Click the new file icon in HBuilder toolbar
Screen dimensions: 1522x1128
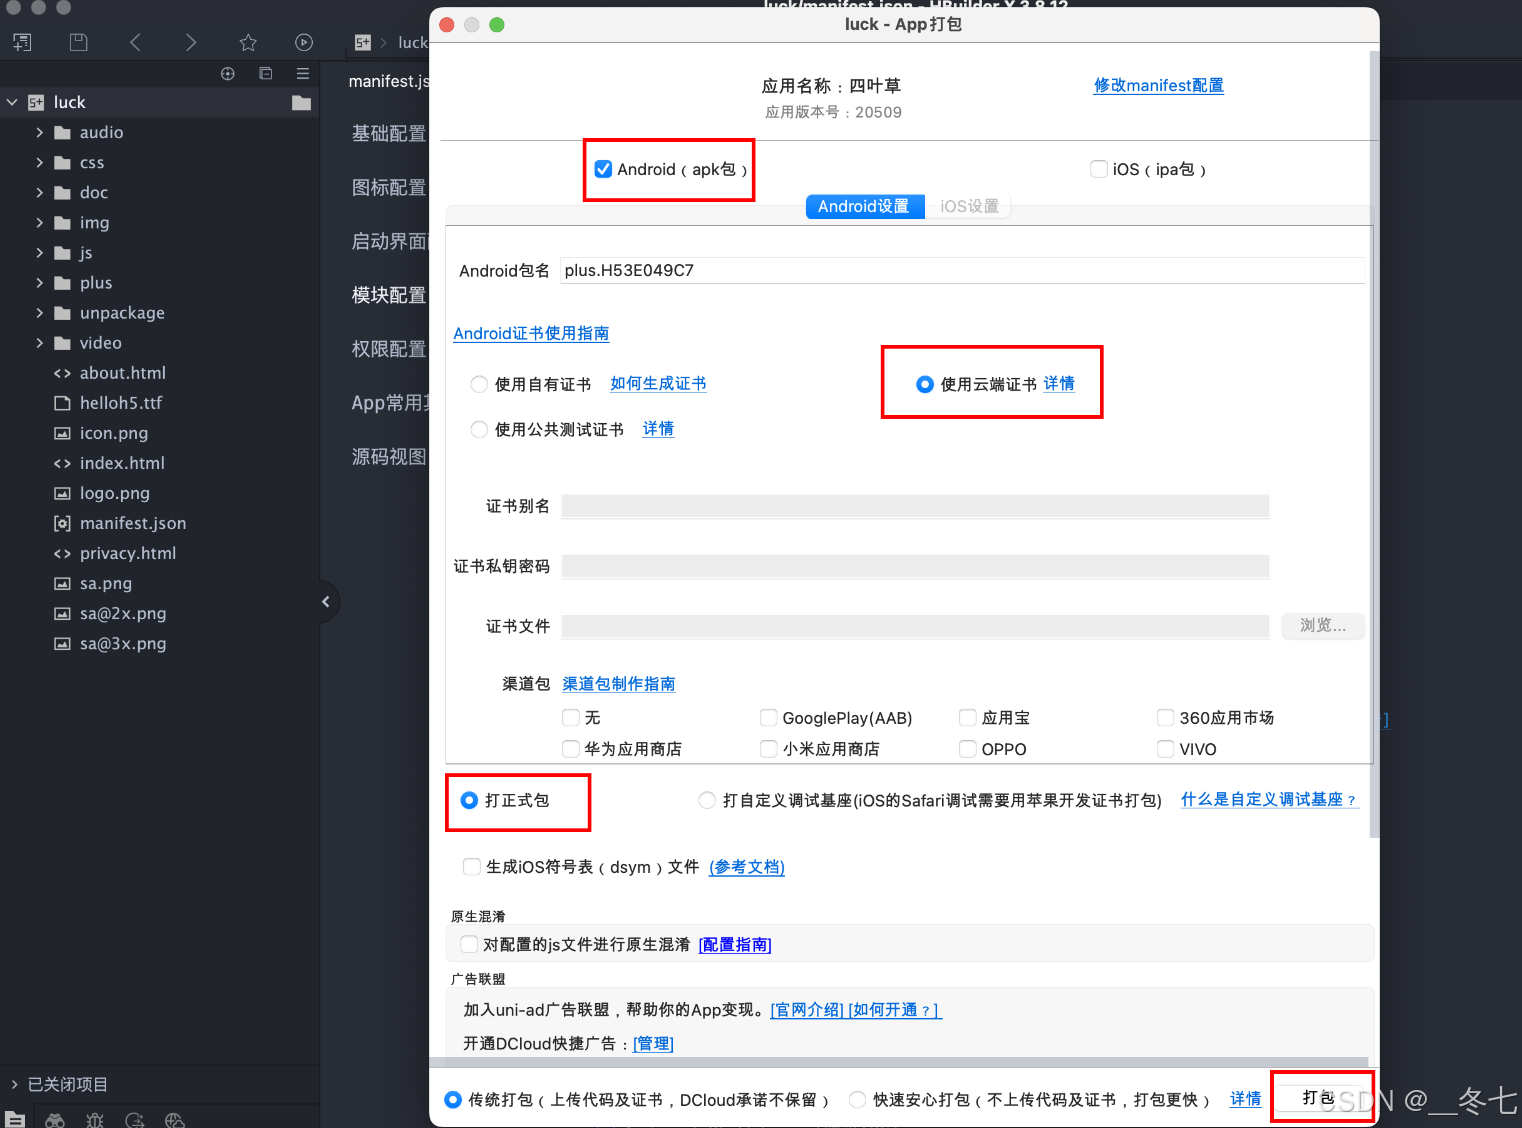(22, 42)
